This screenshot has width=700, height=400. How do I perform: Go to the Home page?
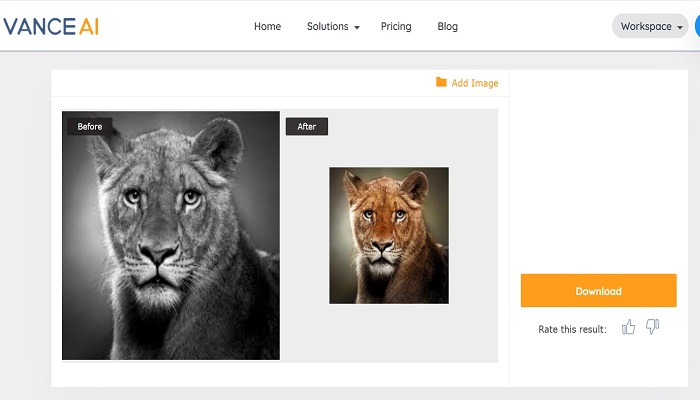click(x=267, y=26)
